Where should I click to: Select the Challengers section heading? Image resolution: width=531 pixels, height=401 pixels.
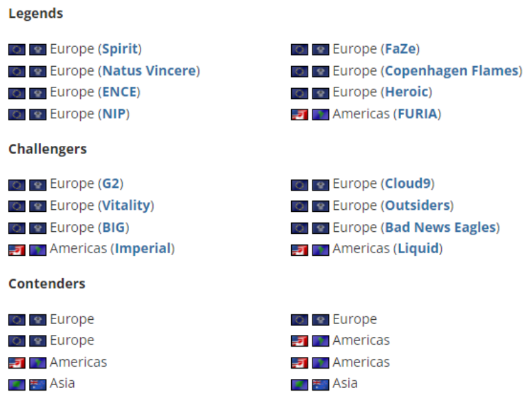coord(47,149)
